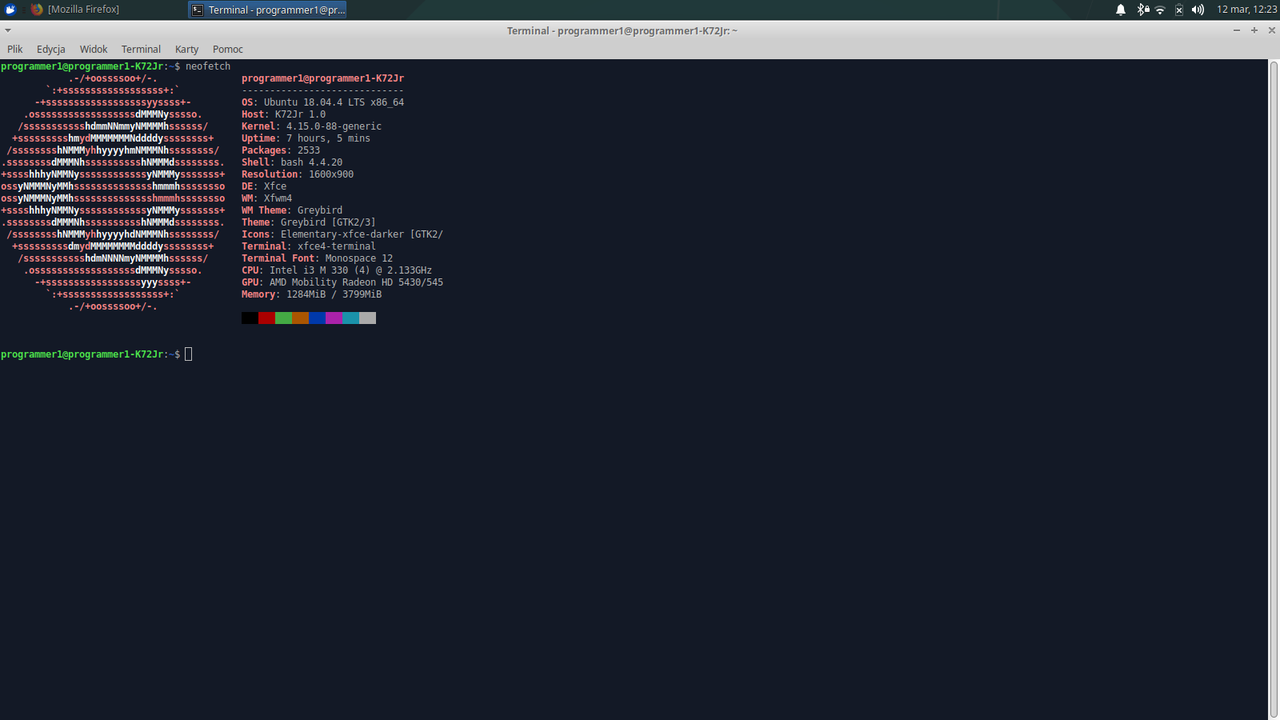Click the 'CPU: Intel i3 M 330' line
The height and width of the screenshot is (720, 1280).
pyautogui.click(x=337, y=270)
